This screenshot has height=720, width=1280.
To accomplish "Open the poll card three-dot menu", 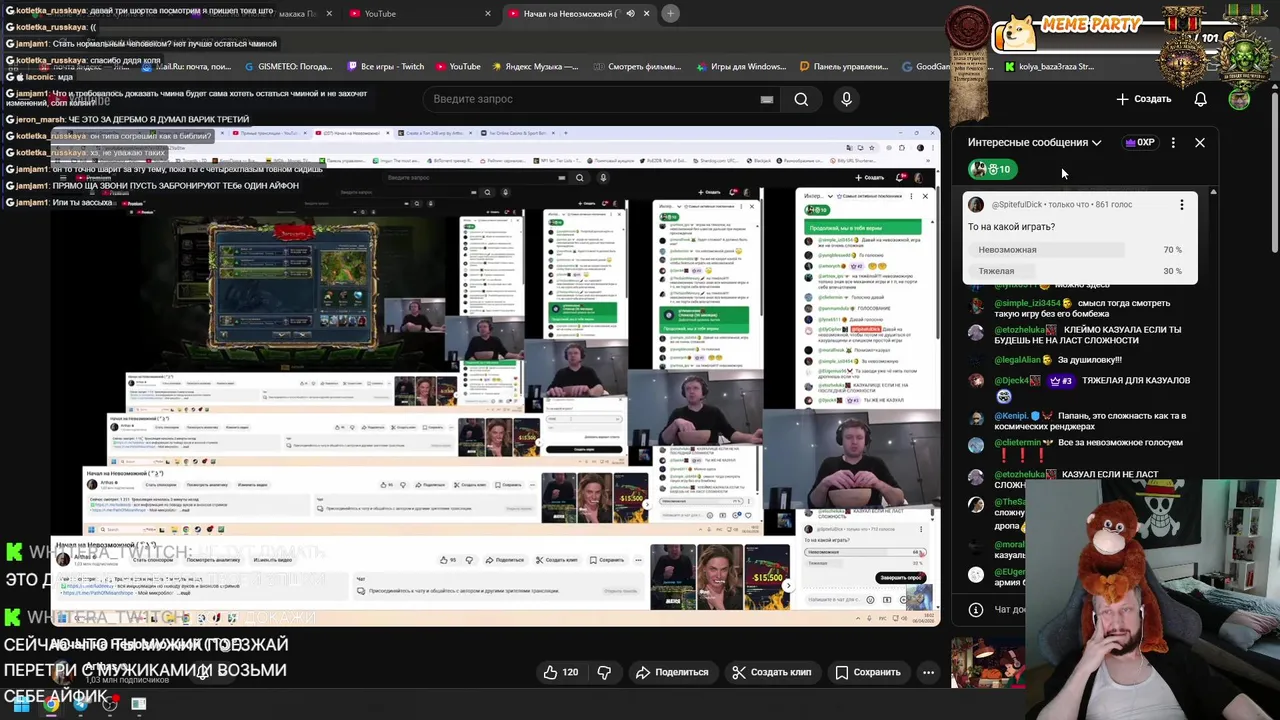I will point(1181,205).
